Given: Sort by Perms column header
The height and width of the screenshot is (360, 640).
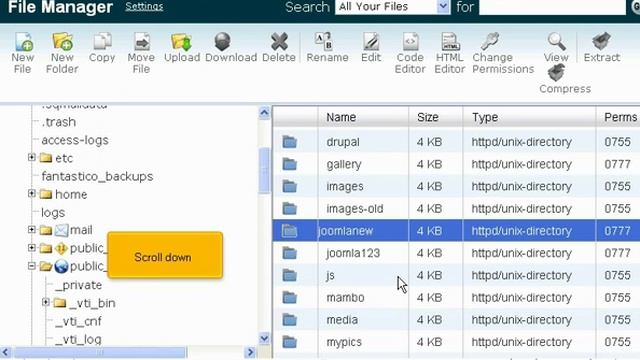Looking at the screenshot, I should tap(620, 118).
